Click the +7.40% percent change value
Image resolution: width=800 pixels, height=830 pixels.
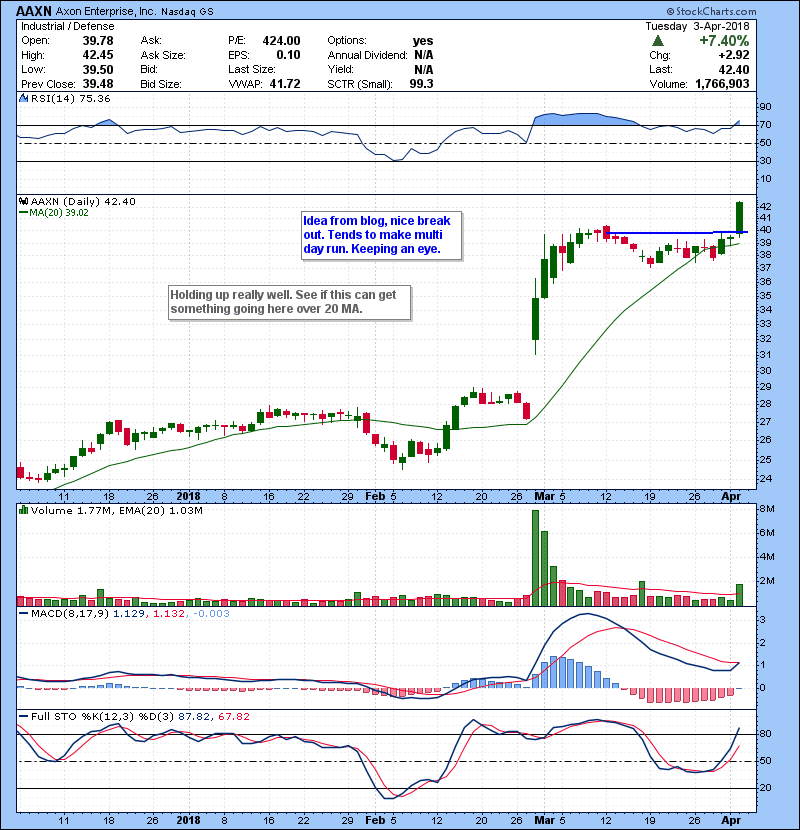tap(724, 41)
